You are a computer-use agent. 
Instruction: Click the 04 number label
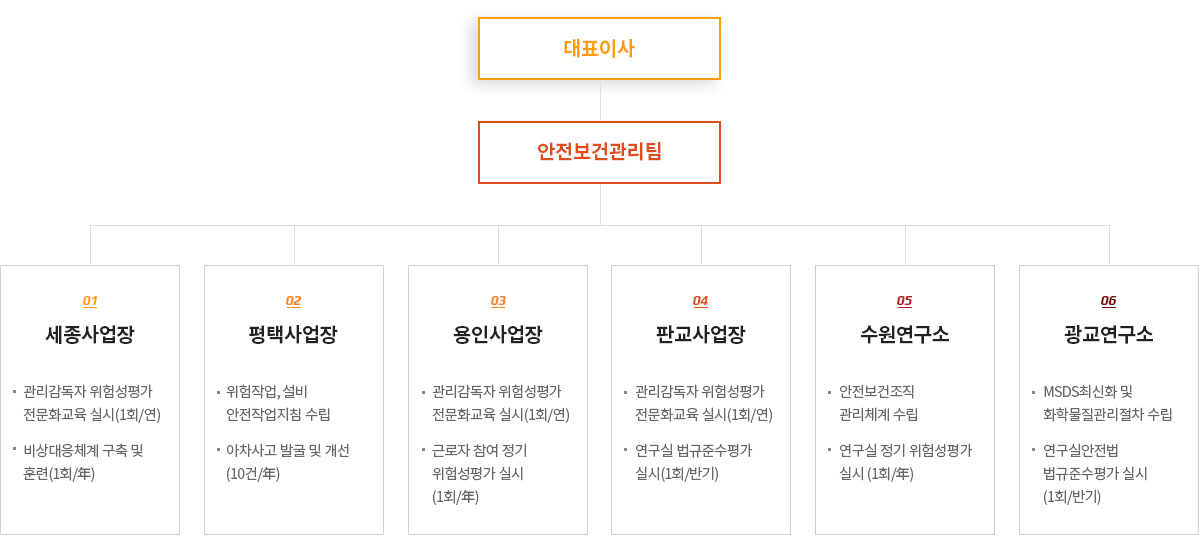tap(700, 301)
